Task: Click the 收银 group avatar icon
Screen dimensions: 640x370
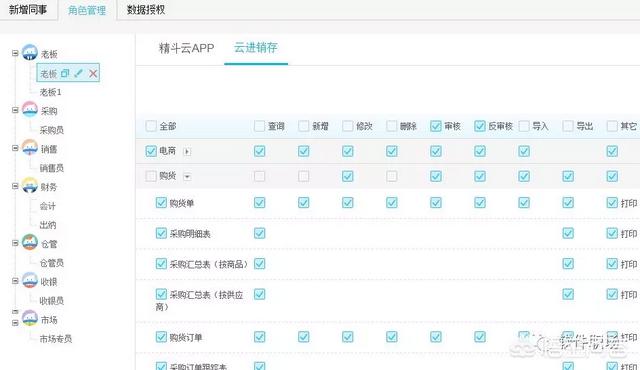Action: click(x=30, y=280)
